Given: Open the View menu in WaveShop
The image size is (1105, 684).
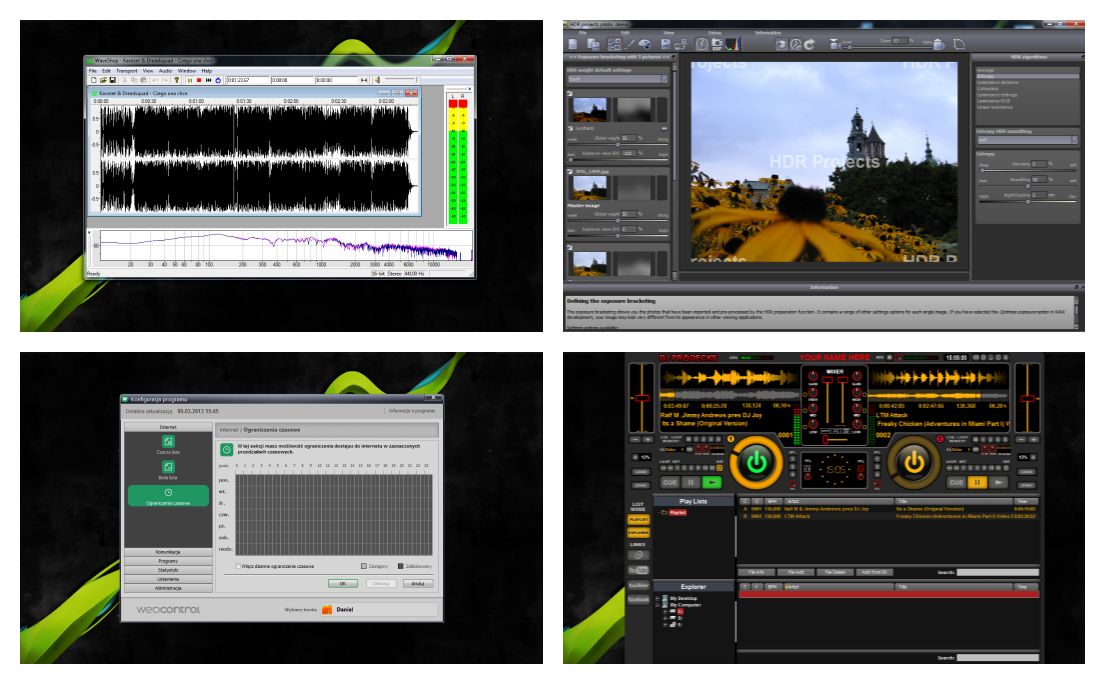Looking at the screenshot, I should coord(148,71).
